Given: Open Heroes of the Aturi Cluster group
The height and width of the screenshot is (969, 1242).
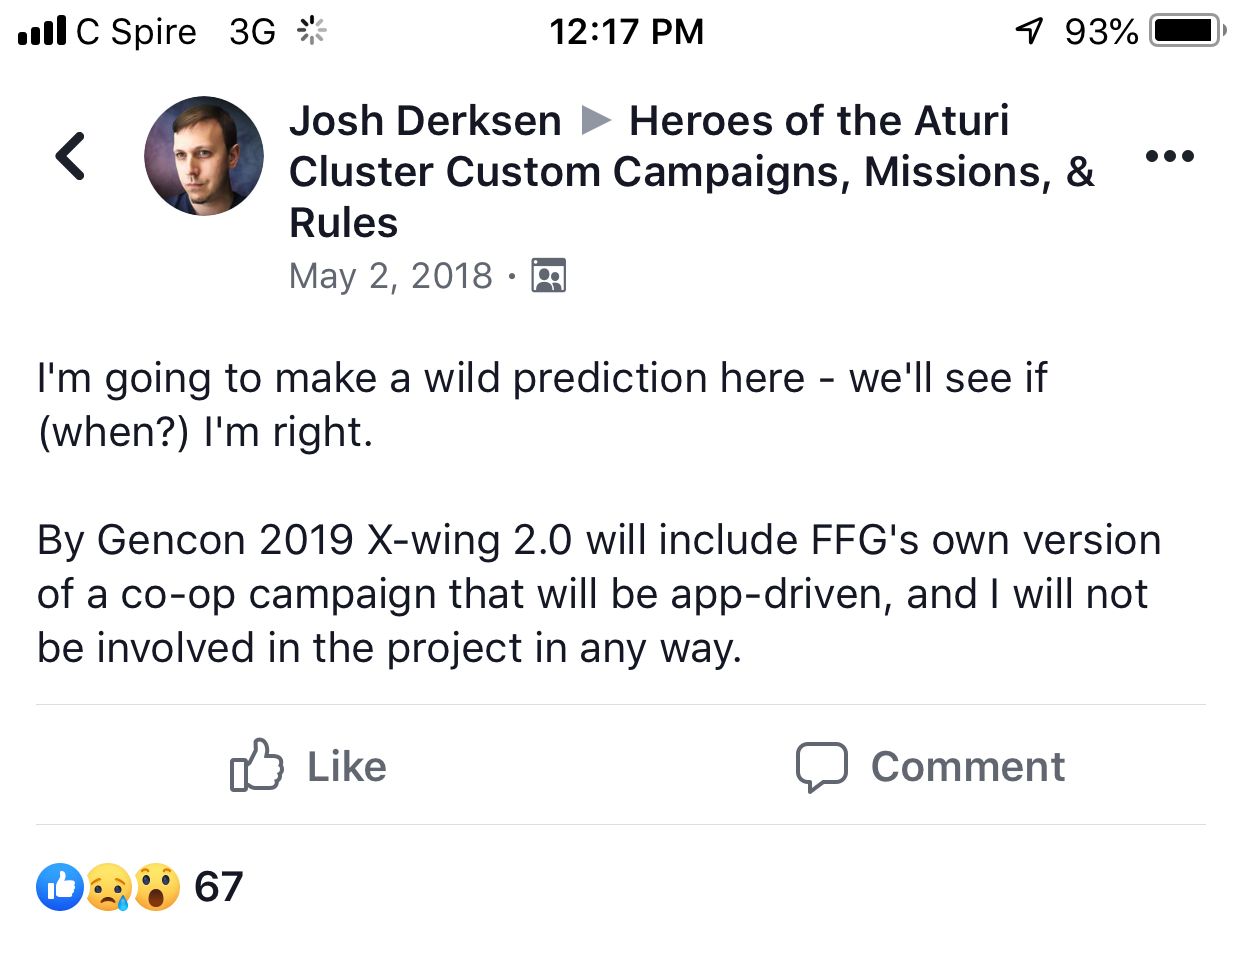Looking at the screenshot, I should (x=690, y=171).
